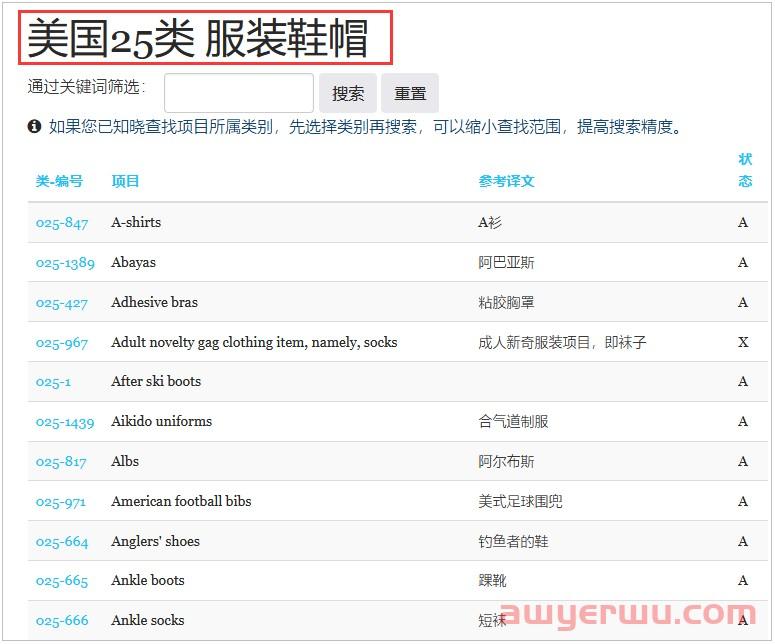Click the A status of A-shirts row
775x644 pixels.
pyautogui.click(x=743, y=222)
